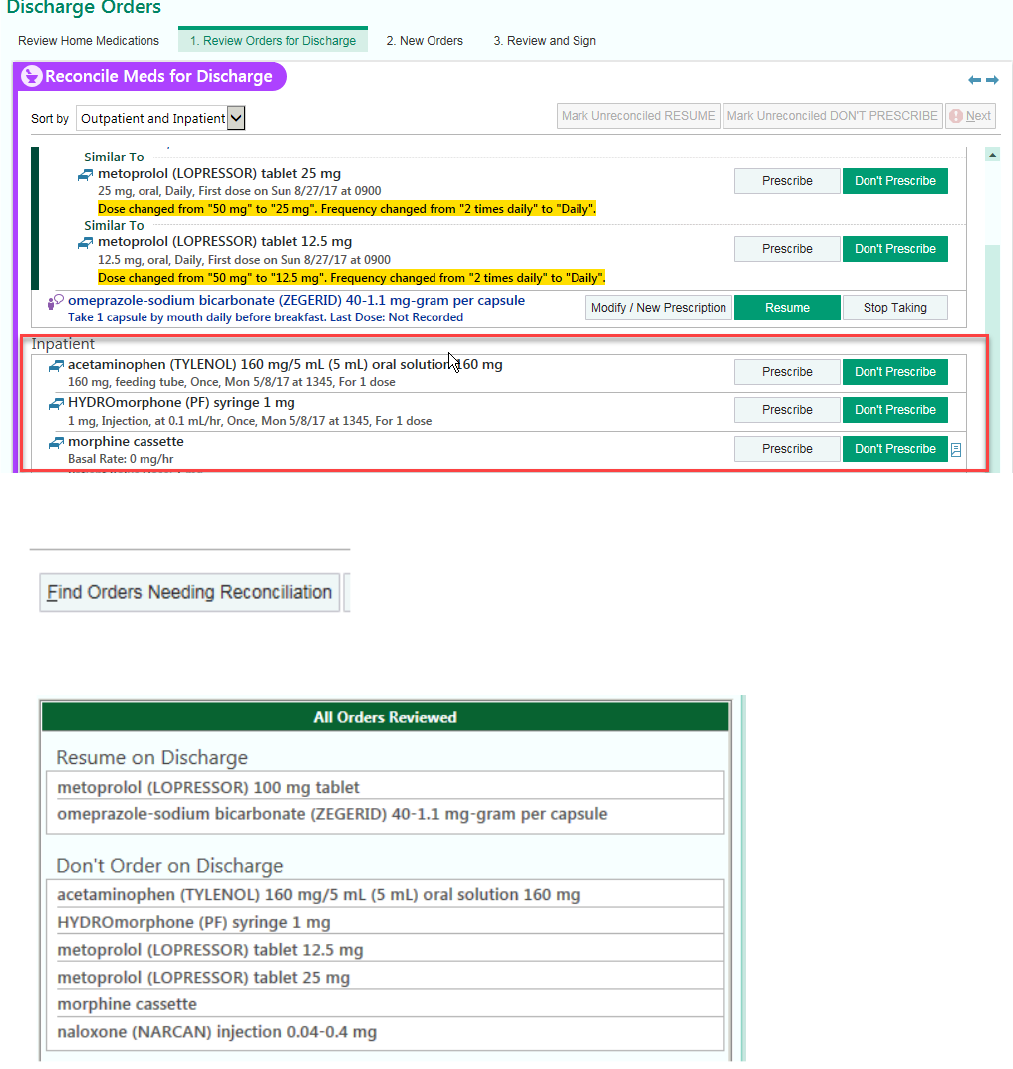This screenshot has height=1069, width=1013.
Task: Select HYDROmorphone row under Don't Order on Discharge
Action: [385, 922]
